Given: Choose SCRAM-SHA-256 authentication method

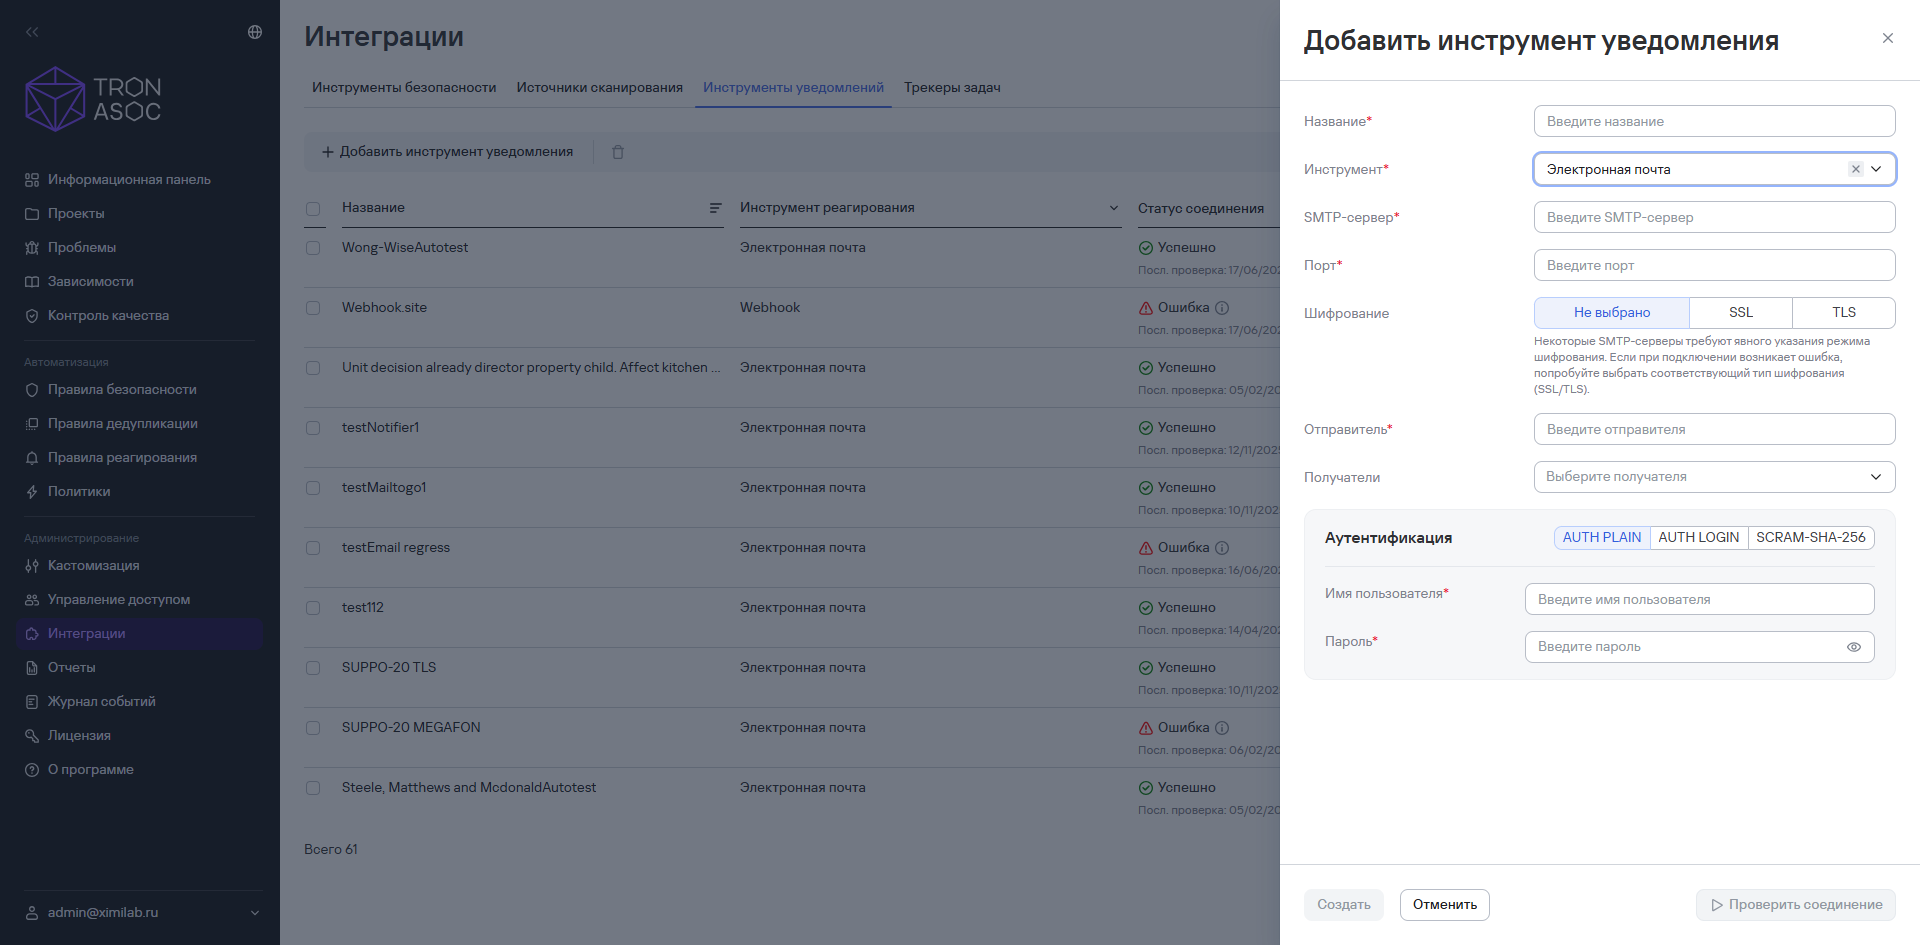Looking at the screenshot, I should click(1811, 538).
